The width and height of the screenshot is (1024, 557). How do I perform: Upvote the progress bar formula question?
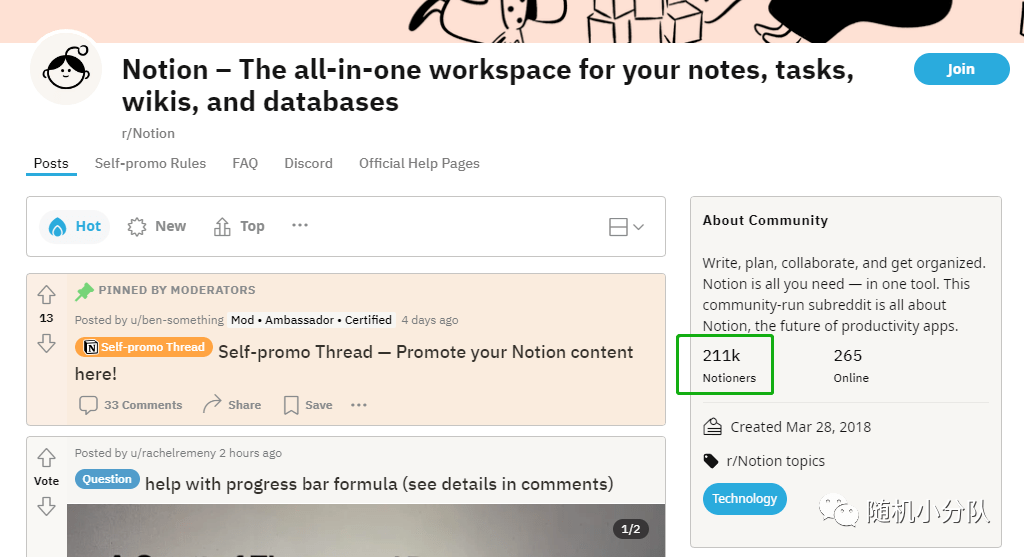pyautogui.click(x=46, y=457)
